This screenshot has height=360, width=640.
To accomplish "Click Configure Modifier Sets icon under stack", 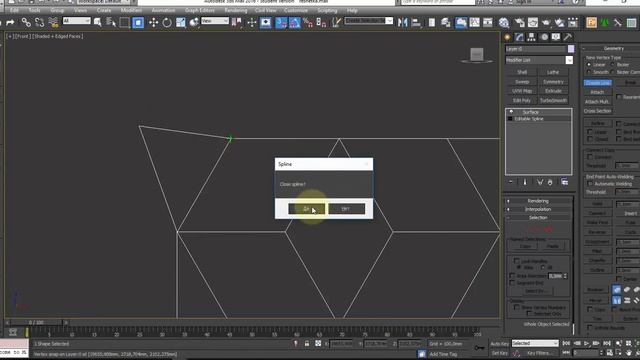I will (x=565, y=182).
